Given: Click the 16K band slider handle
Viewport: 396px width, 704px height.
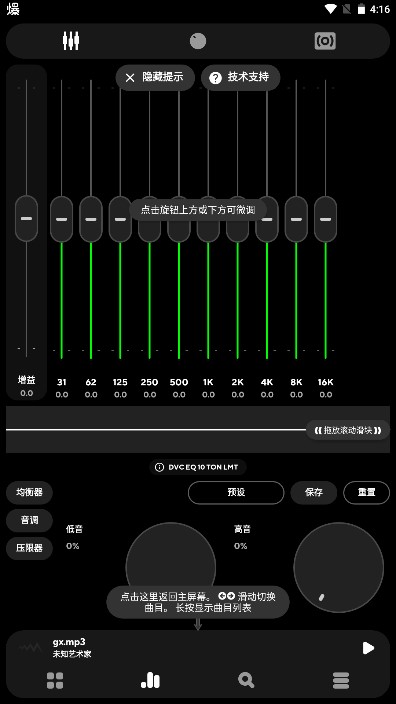Looking at the screenshot, I should [326, 219].
